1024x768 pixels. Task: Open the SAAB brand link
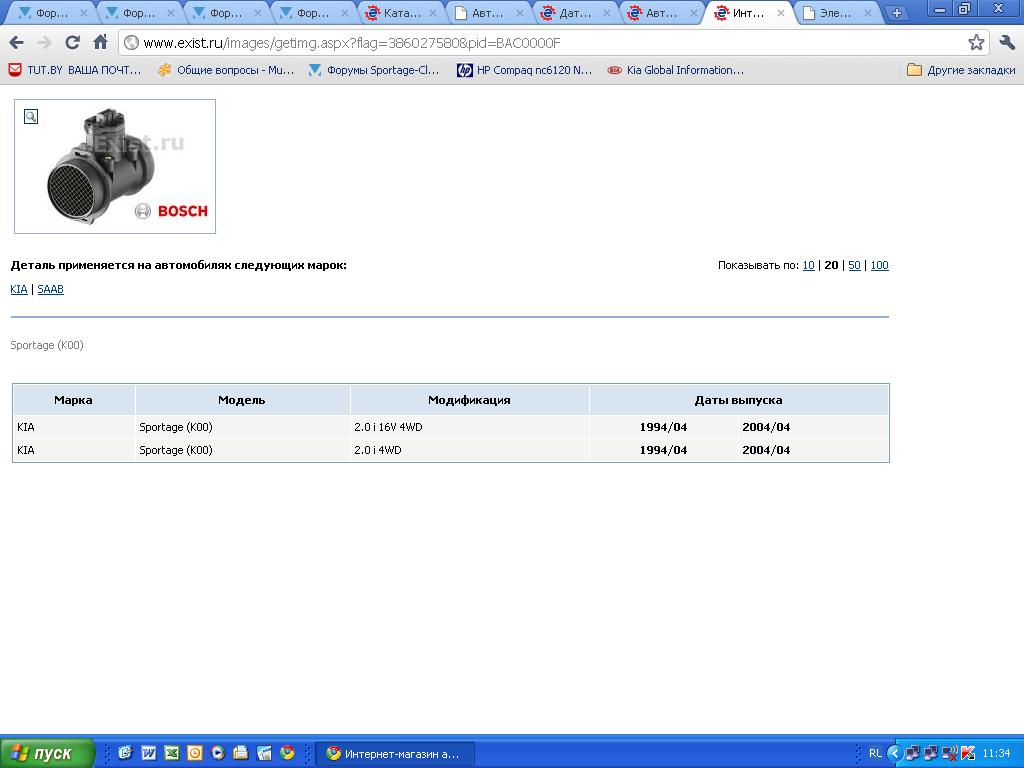tap(50, 289)
